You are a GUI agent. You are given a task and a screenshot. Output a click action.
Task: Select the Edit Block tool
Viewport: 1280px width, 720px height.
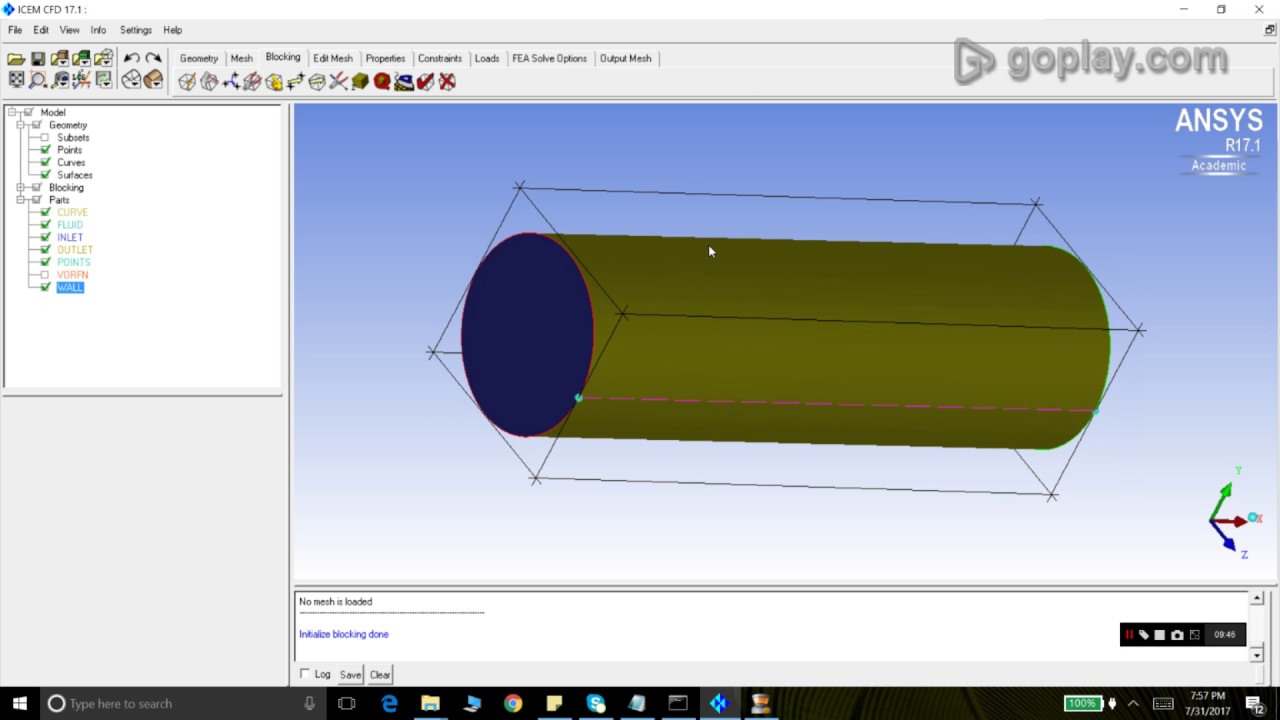pyautogui.click(x=252, y=82)
